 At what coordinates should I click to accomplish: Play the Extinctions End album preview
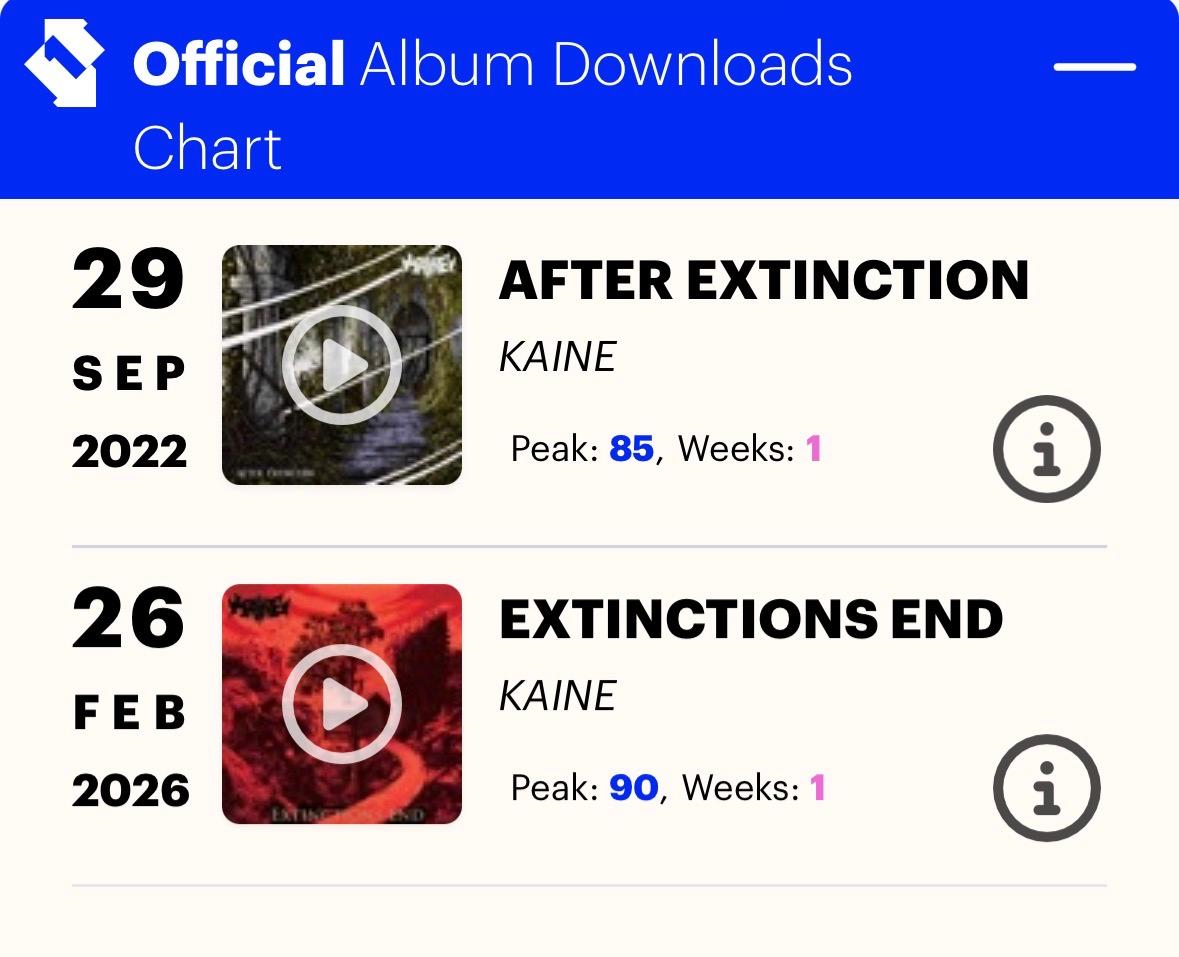point(342,704)
